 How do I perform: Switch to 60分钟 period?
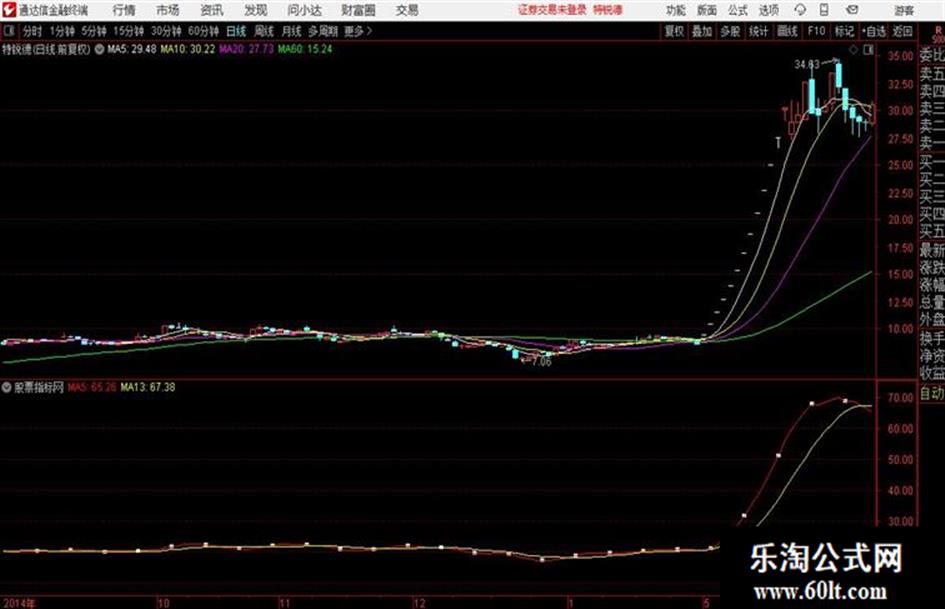click(203, 31)
